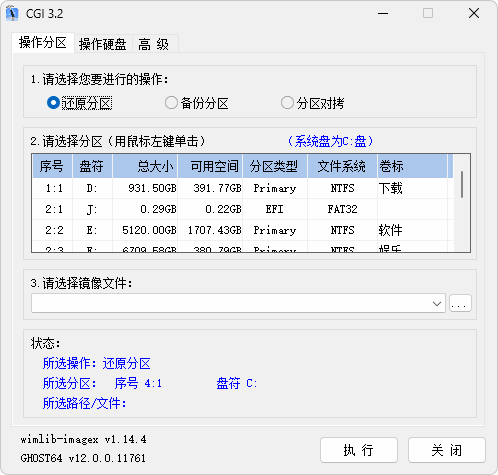Sort by the 序号 column header
The width and height of the screenshot is (498, 475).
pyautogui.click(x=52, y=166)
